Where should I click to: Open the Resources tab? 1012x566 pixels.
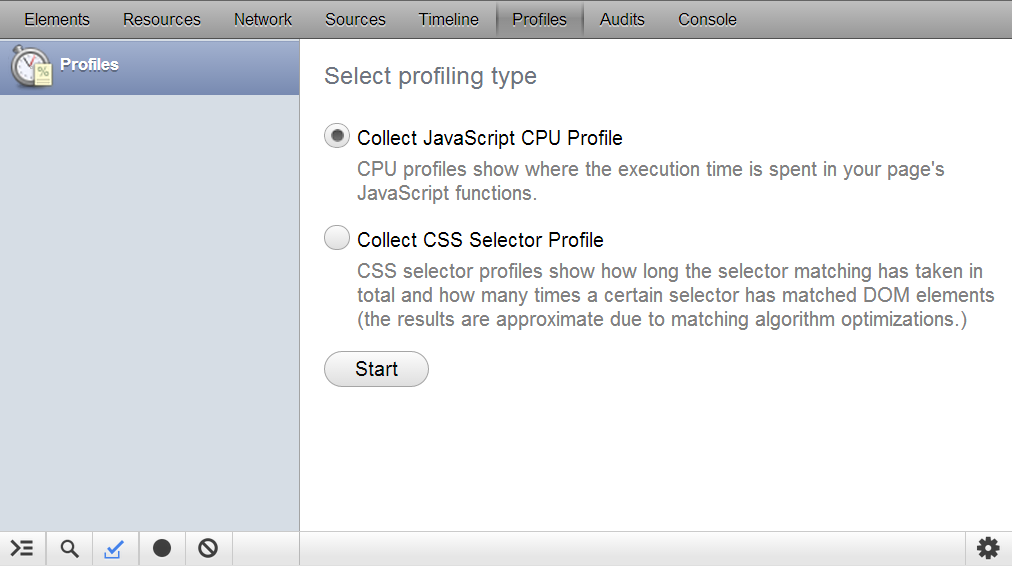click(162, 19)
